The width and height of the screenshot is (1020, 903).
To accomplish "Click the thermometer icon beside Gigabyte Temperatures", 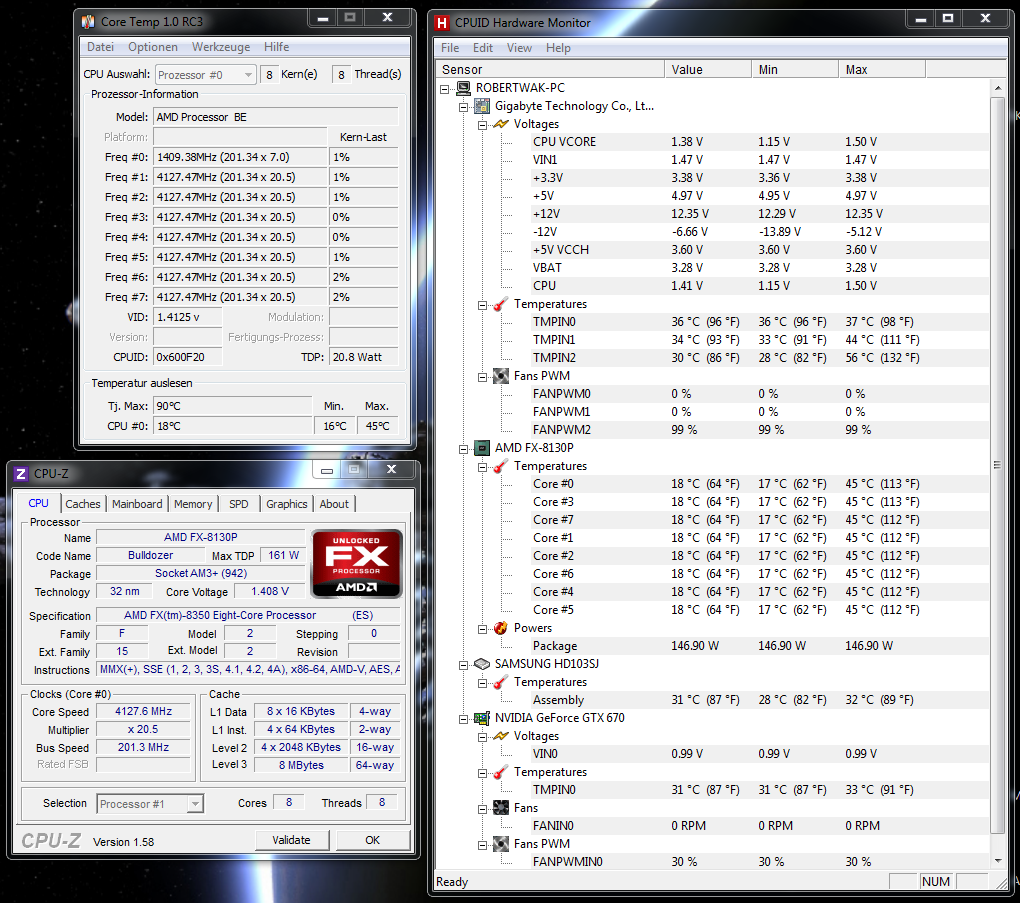I will pos(501,304).
